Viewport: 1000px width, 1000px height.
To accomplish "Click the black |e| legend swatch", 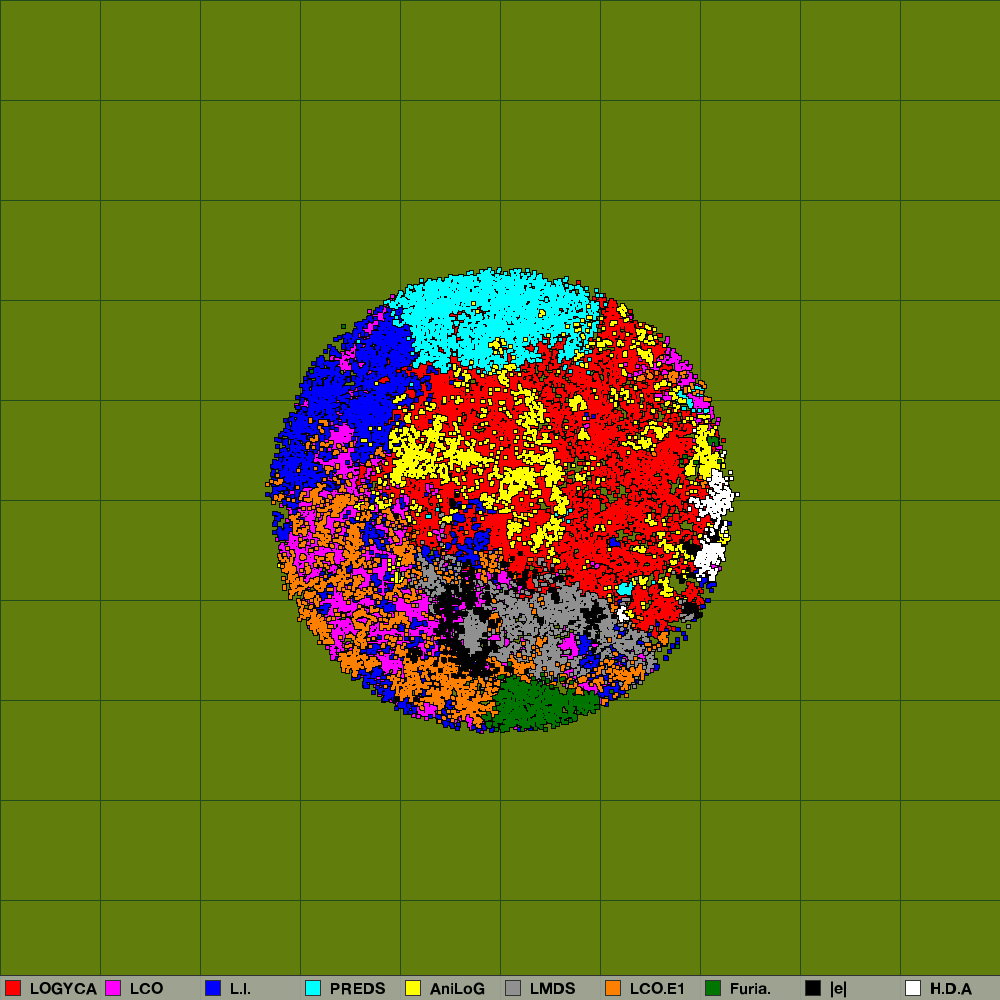I will pos(813,988).
